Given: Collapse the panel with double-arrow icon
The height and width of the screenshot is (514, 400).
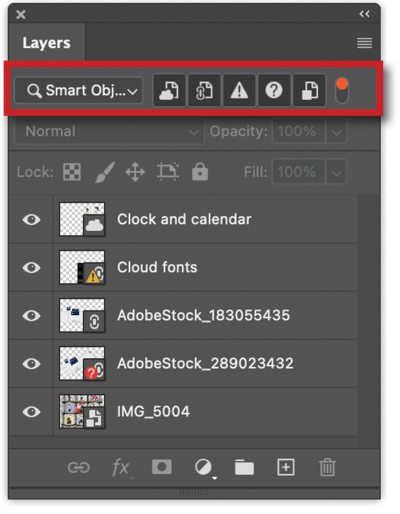Looking at the screenshot, I should coord(364,14).
